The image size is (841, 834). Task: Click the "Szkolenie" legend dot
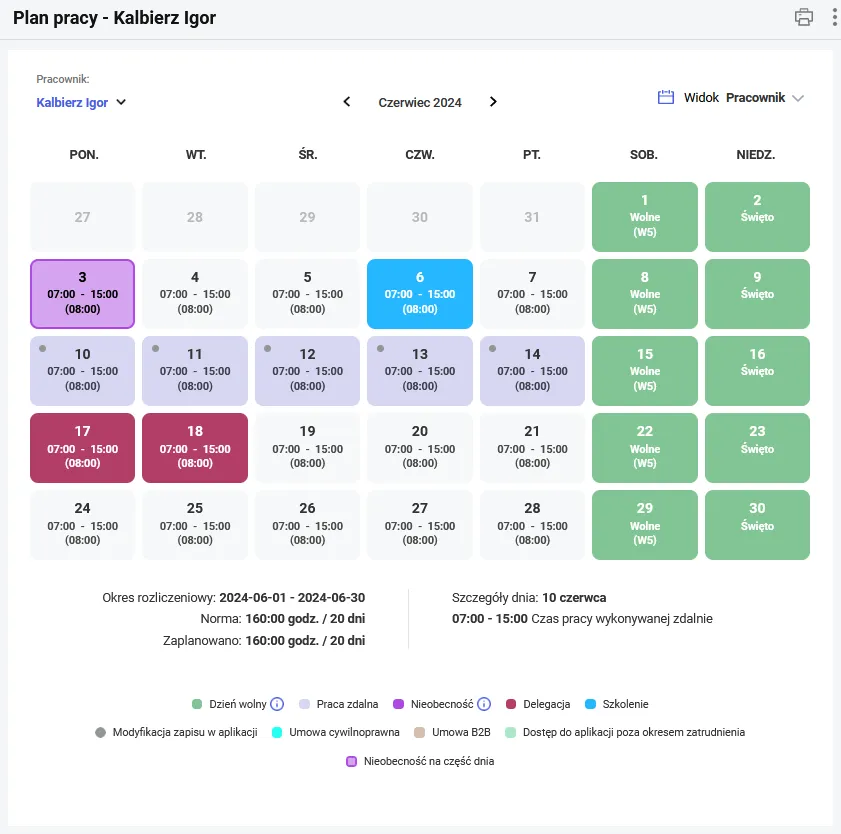point(590,704)
